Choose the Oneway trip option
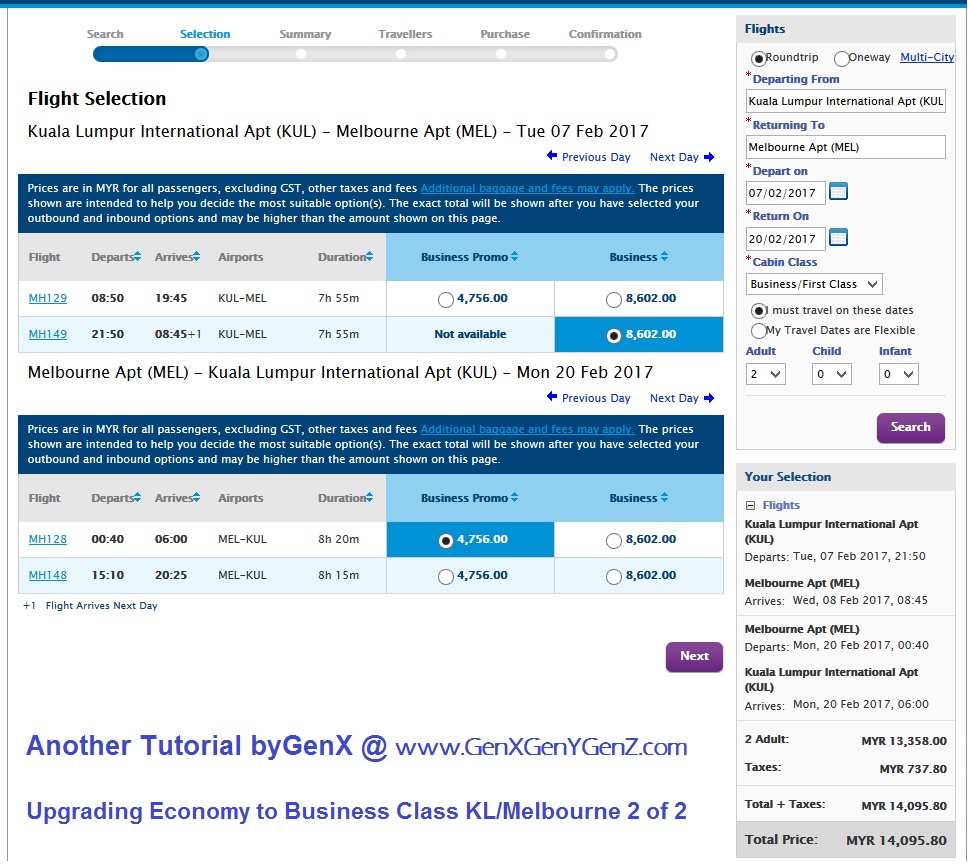The height and width of the screenshot is (866, 968). coord(842,58)
